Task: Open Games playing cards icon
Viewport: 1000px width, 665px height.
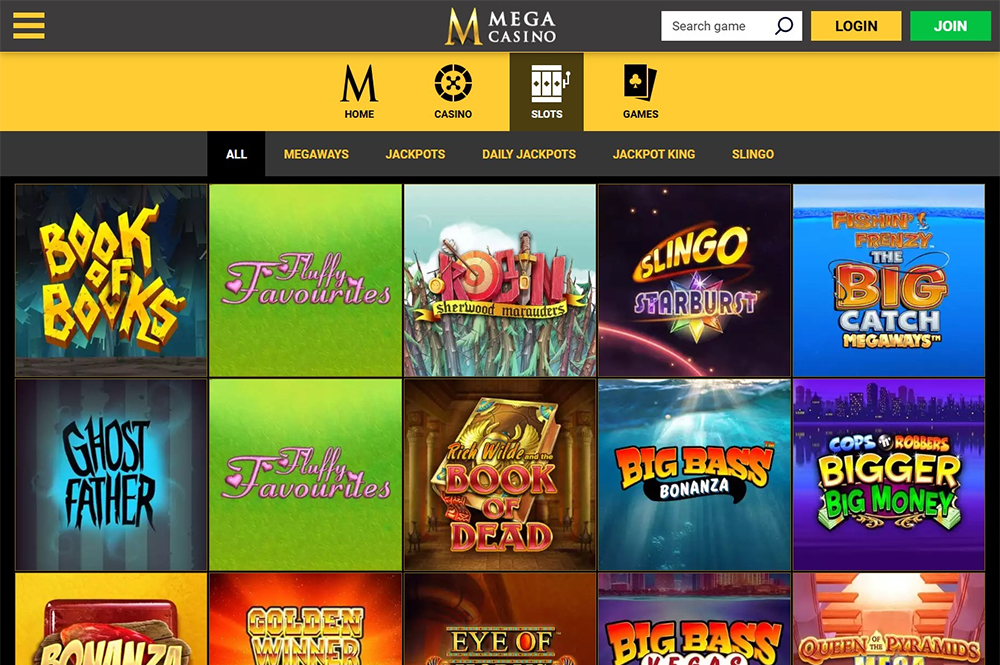Action: click(640, 82)
